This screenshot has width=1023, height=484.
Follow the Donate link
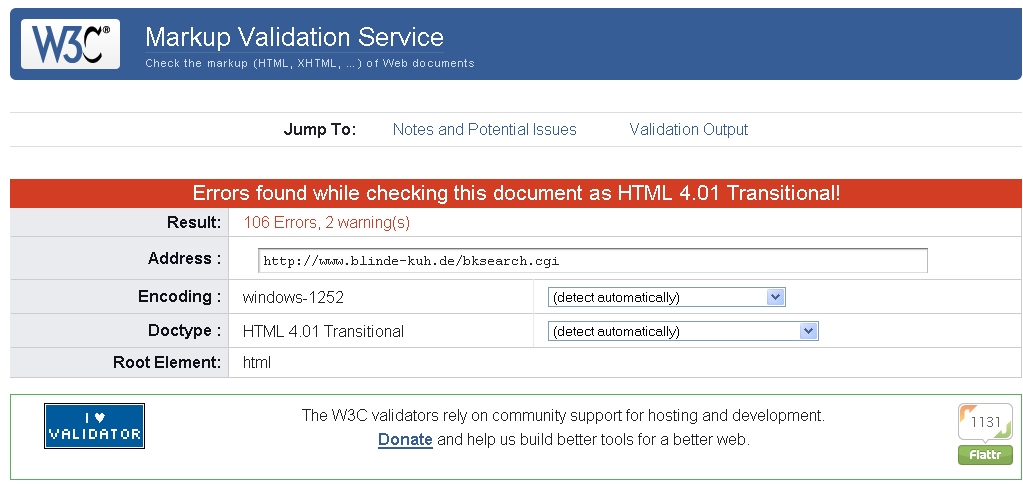[x=405, y=439]
